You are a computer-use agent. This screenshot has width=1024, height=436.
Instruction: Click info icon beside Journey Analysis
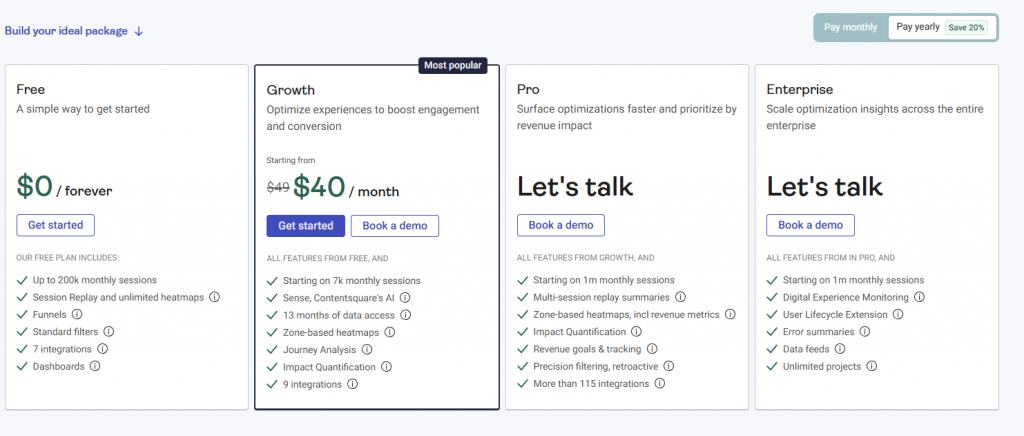367,349
